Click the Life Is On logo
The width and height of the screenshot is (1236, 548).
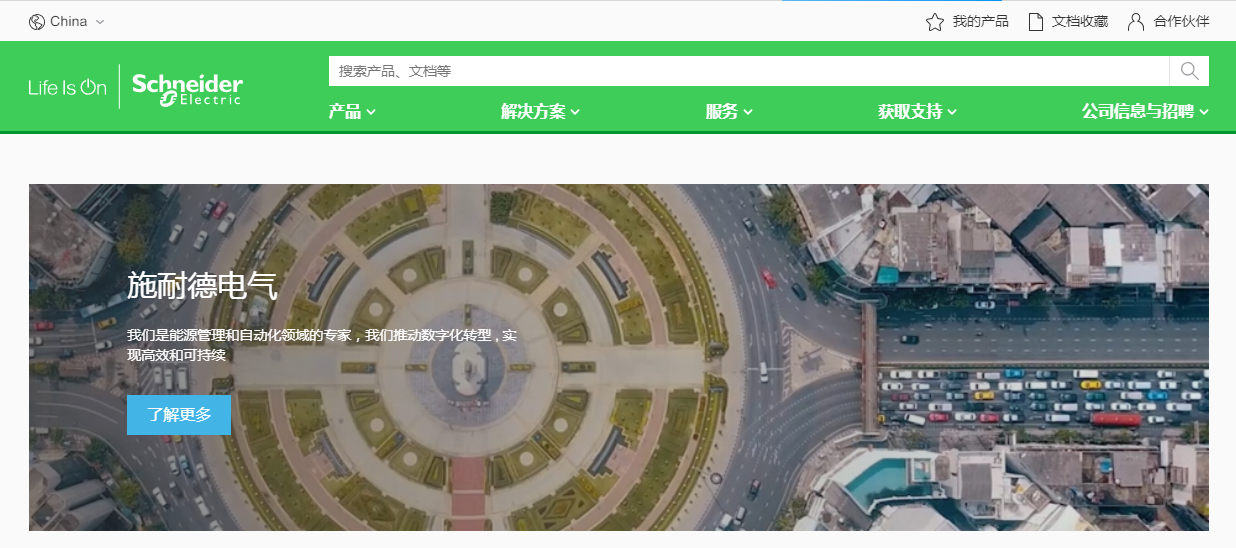[x=67, y=88]
